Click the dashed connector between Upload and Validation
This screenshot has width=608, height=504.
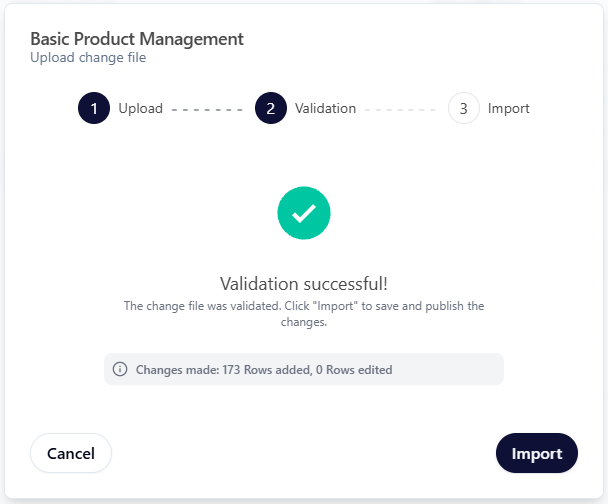(208, 108)
